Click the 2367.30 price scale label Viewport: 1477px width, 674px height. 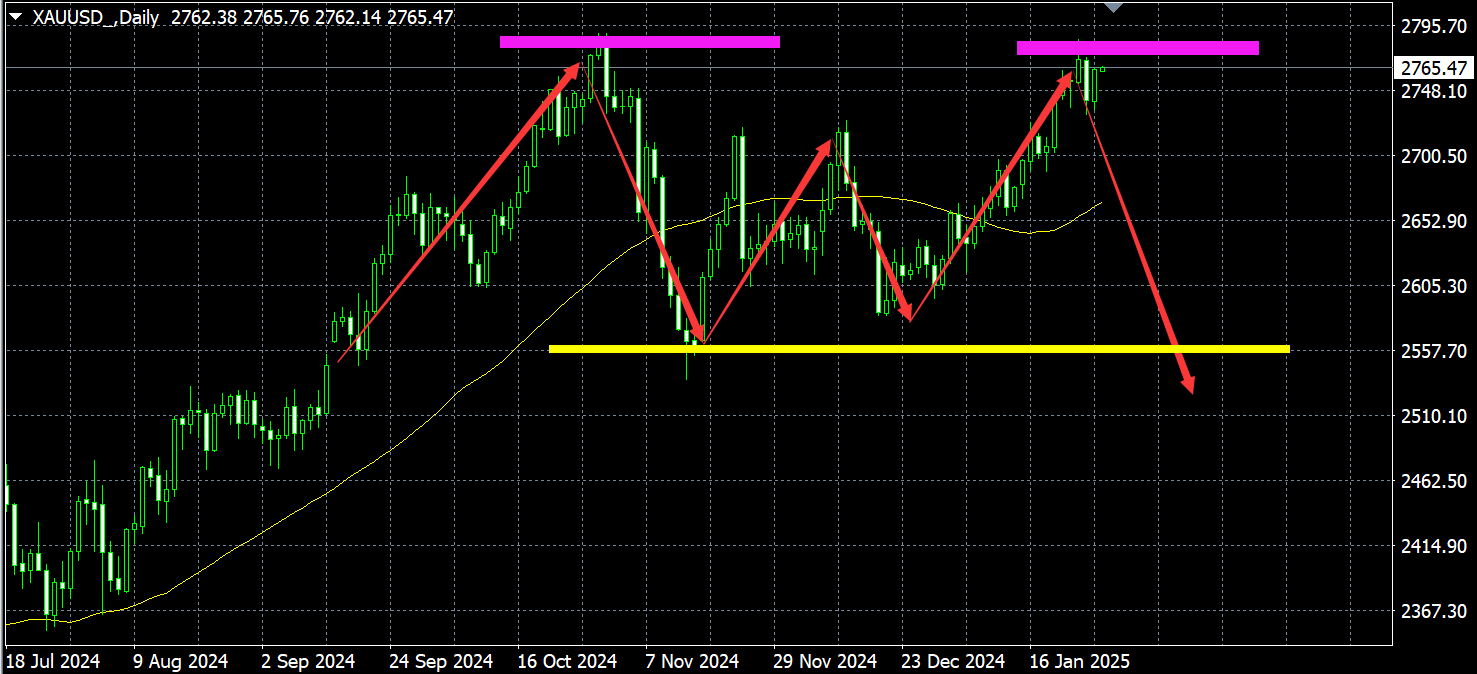1434,611
